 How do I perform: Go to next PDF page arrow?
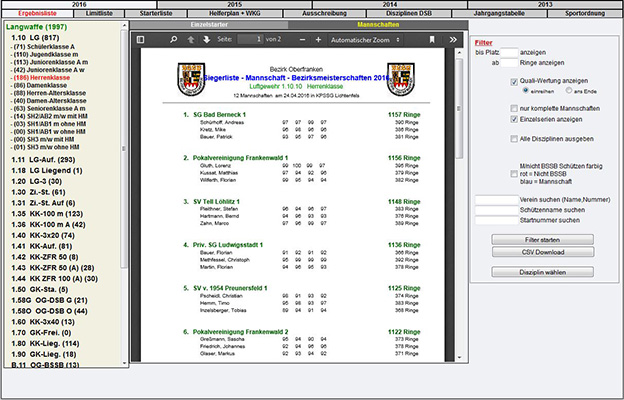(x=207, y=40)
